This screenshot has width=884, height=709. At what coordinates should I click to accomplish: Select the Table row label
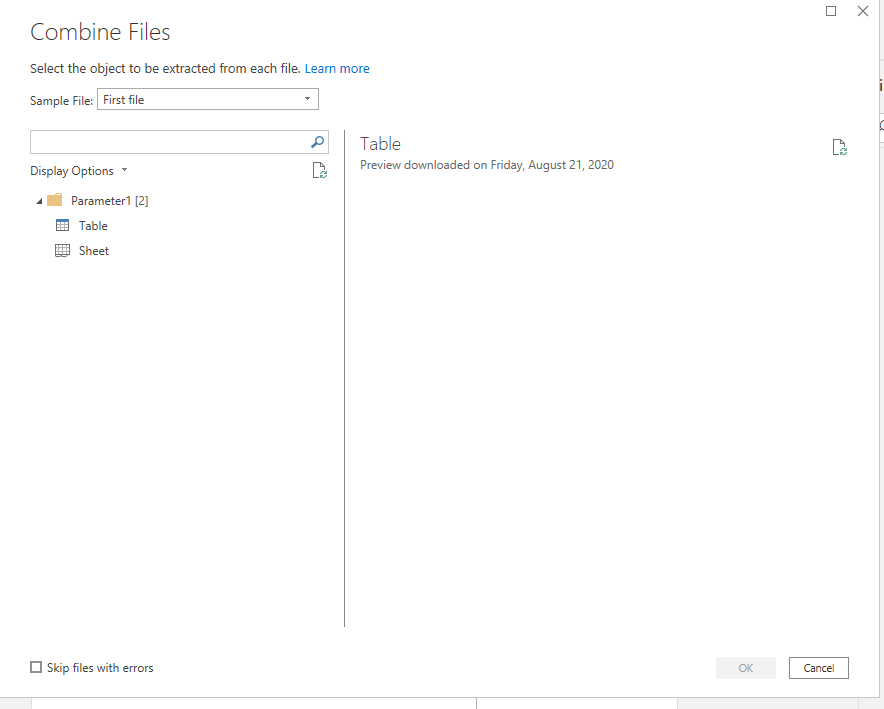coord(93,226)
